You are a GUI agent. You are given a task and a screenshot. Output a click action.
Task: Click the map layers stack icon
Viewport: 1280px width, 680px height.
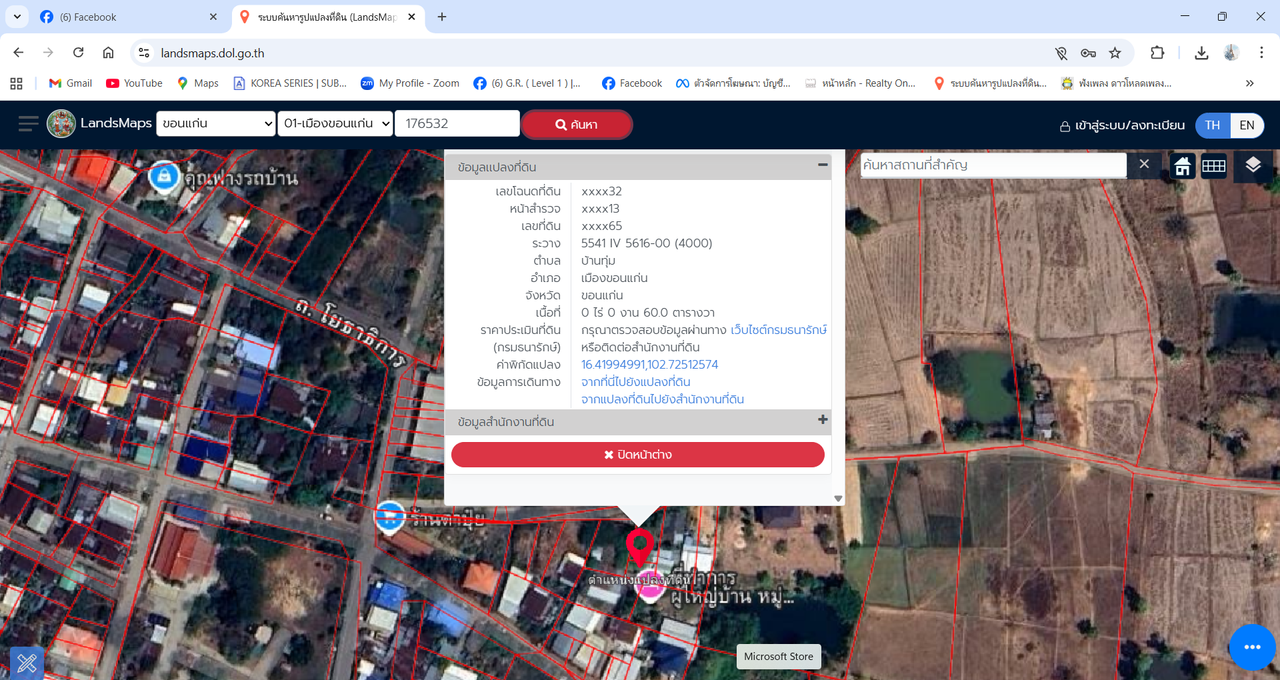(x=1253, y=166)
